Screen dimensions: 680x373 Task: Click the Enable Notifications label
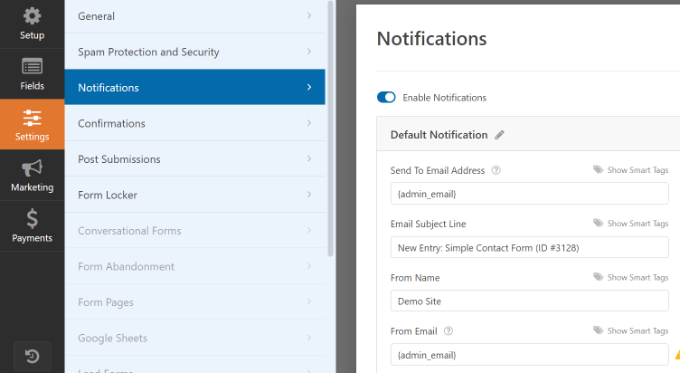pyautogui.click(x=445, y=98)
